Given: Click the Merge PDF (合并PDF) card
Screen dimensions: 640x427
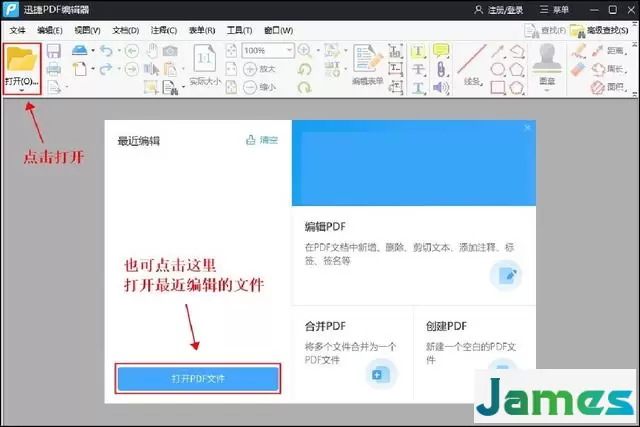Looking at the screenshot, I should (353, 354).
